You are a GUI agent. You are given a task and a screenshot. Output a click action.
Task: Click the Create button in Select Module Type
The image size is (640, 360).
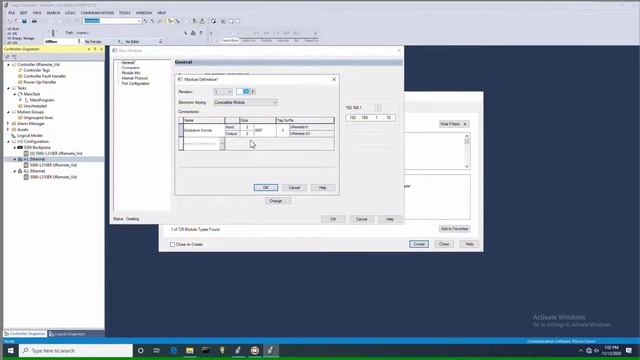419,244
